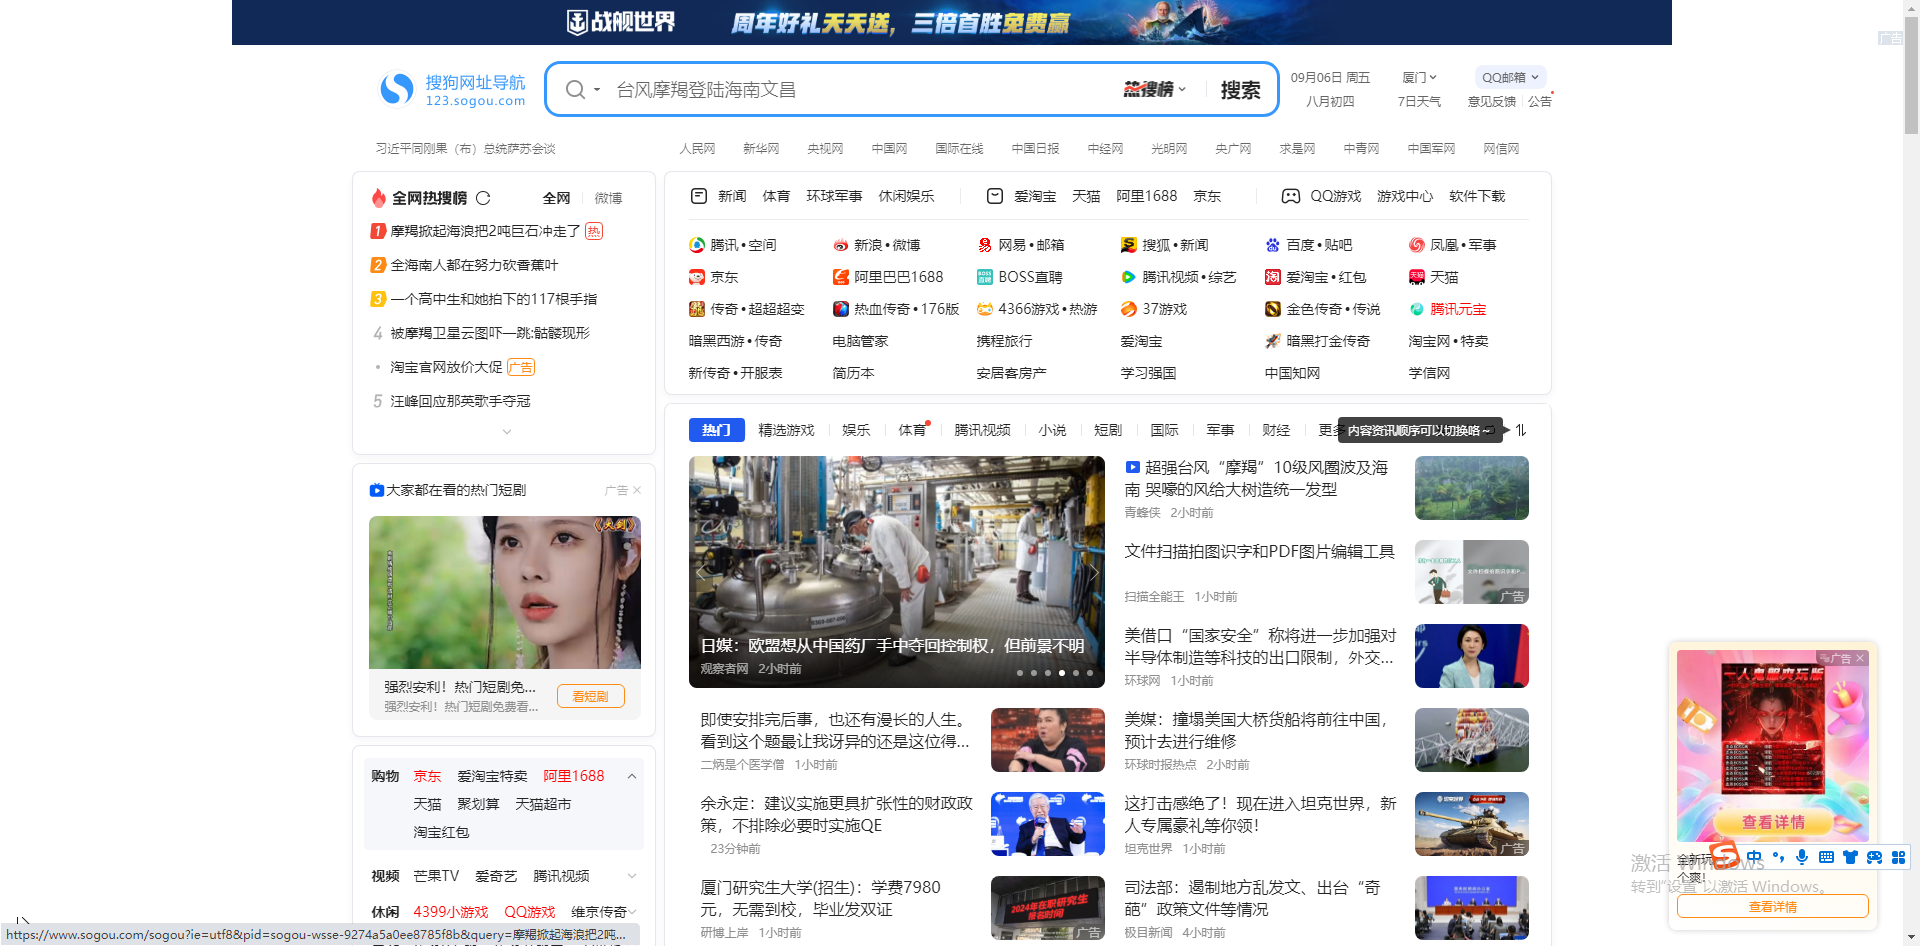1920x946 pixels.
Task: Go to next carousel slide arrow
Action: [x=1093, y=572]
